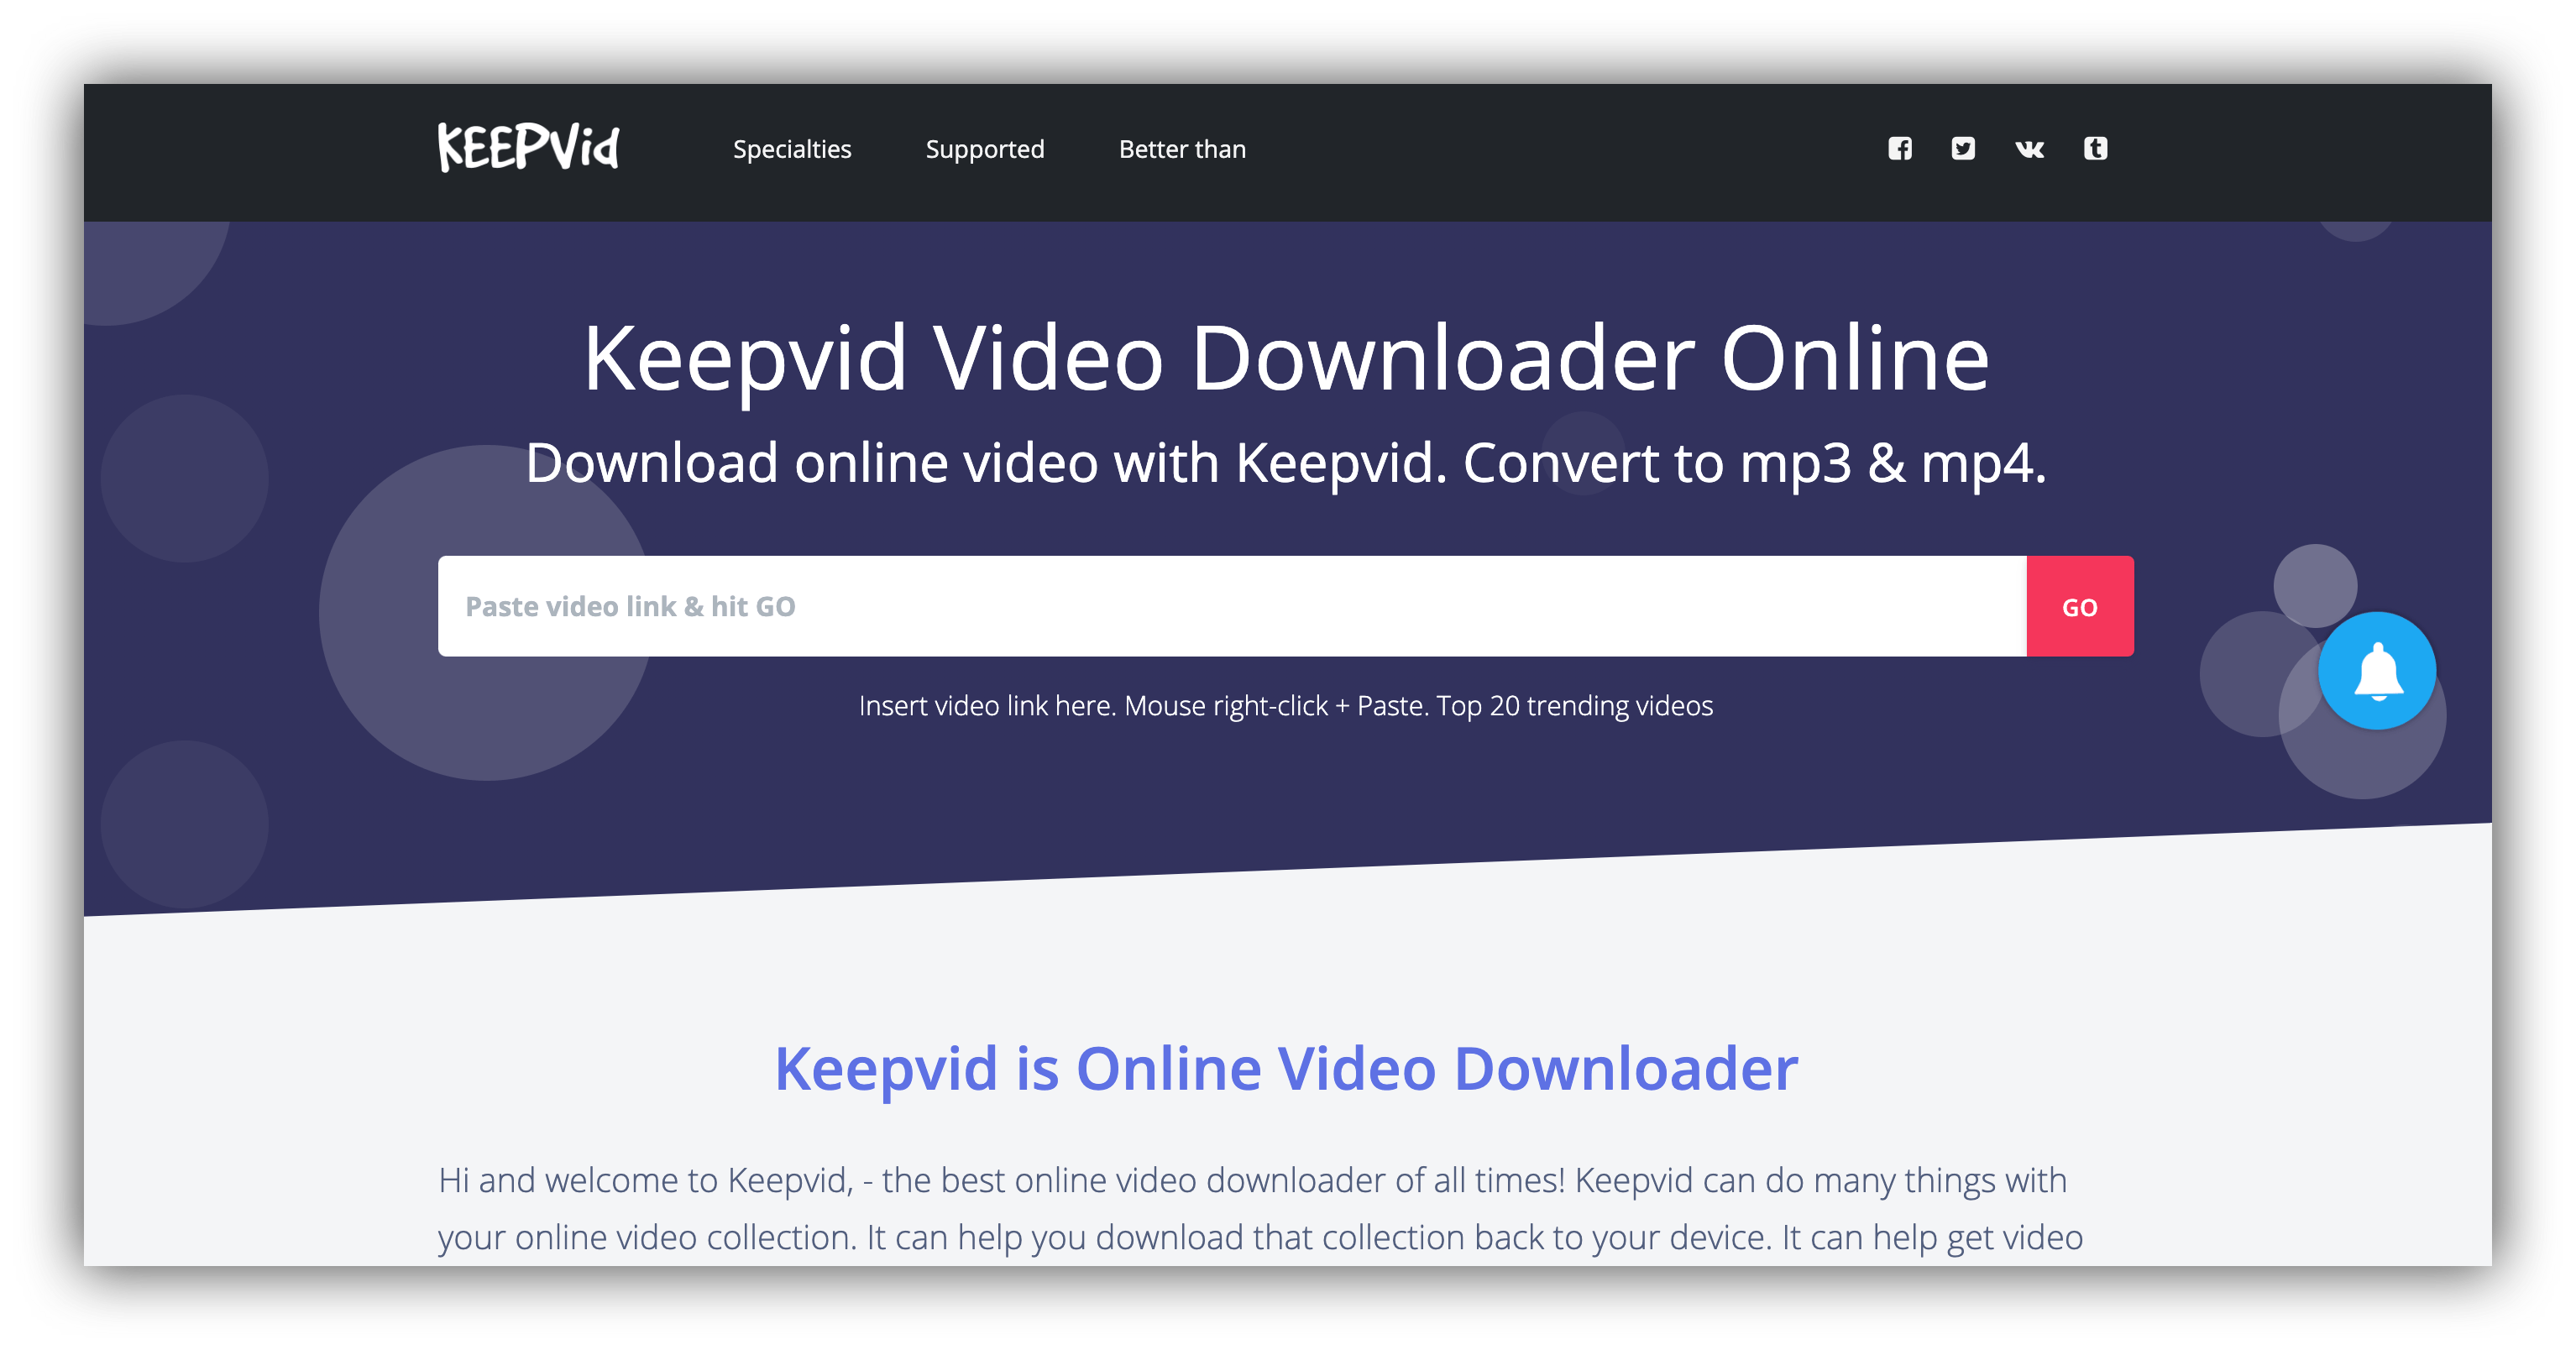This screenshot has width=2576, height=1350.
Task: Expand the Supported platforms dropdown
Action: (x=987, y=150)
